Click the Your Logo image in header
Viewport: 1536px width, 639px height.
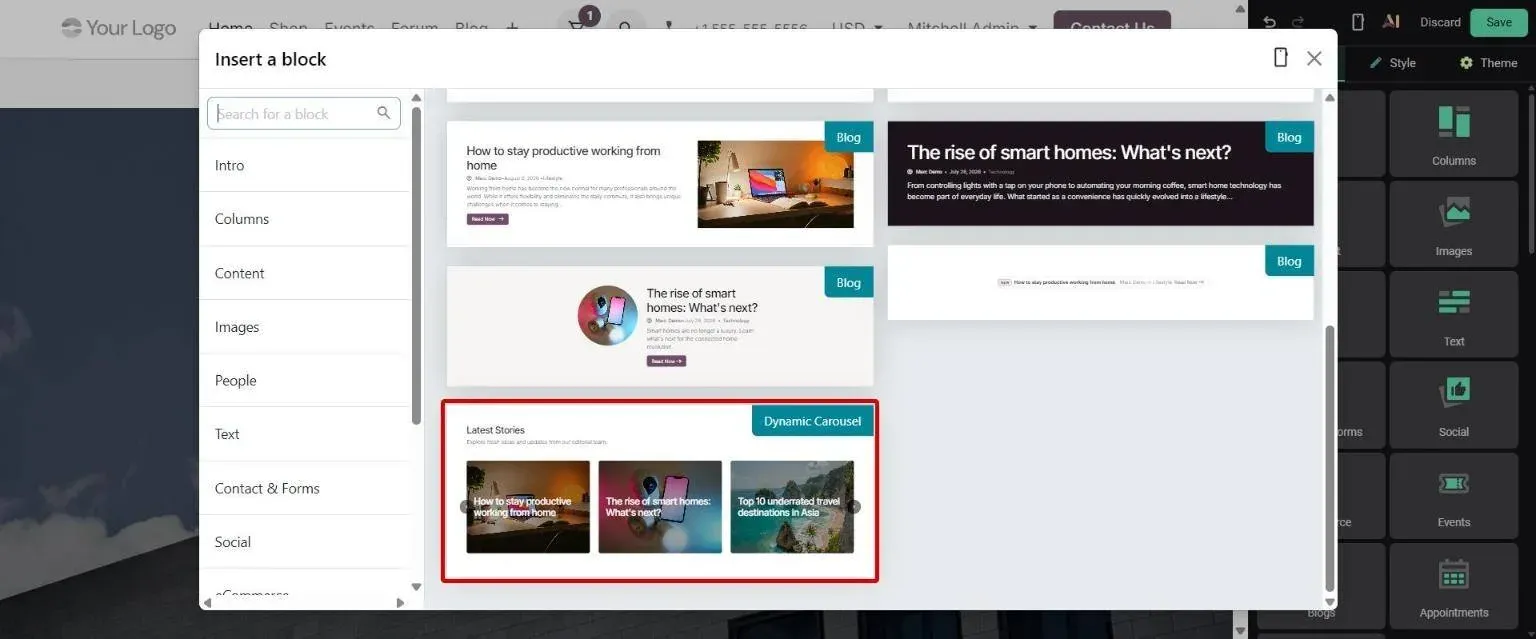coord(118,28)
